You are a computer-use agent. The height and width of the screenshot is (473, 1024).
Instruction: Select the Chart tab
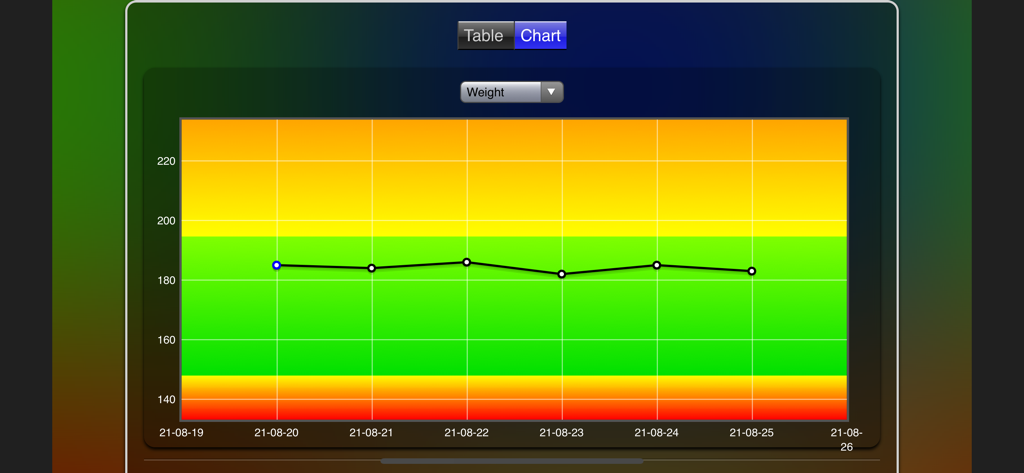(541, 35)
